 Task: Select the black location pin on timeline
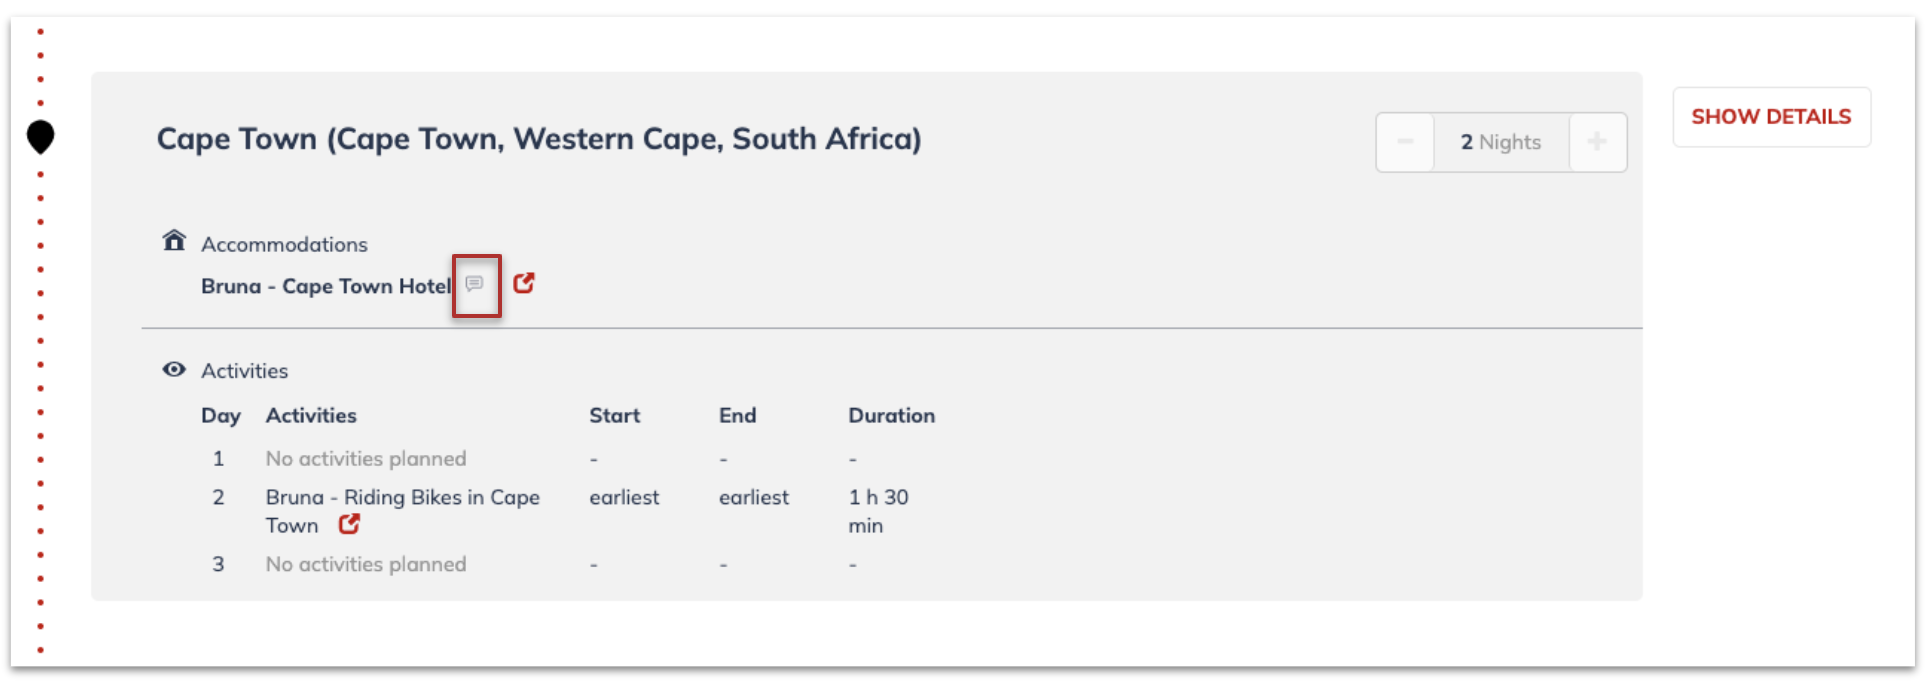pyautogui.click(x=40, y=137)
